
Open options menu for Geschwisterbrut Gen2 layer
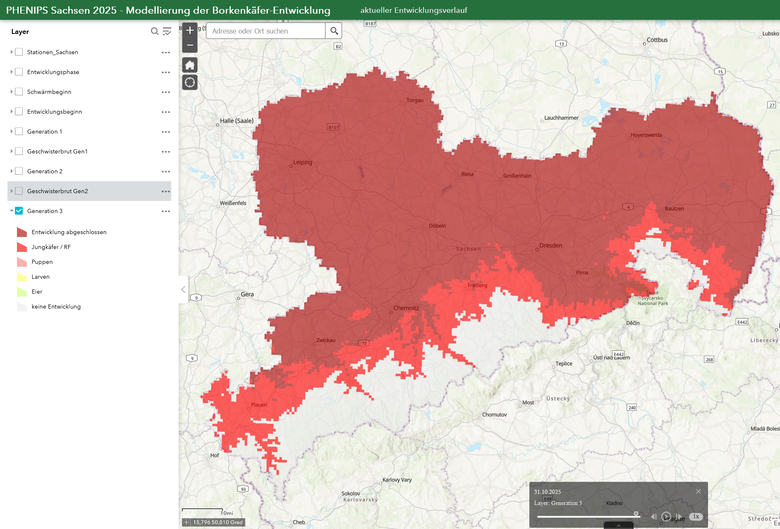coord(166,192)
